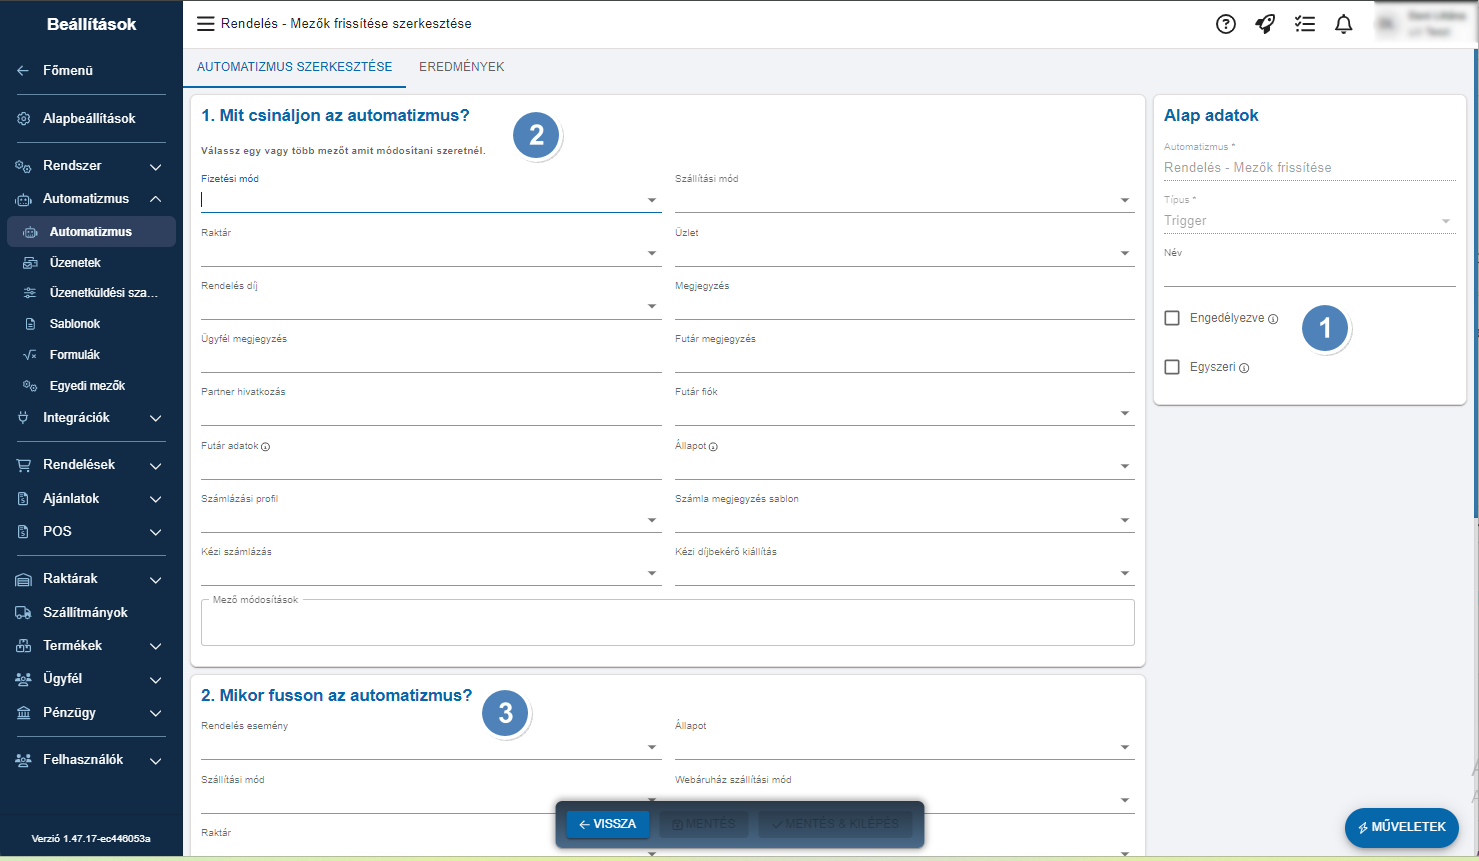This screenshot has width=1479, height=861.
Task: Open the Fizetési mód dropdown
Action: (651, 200)
